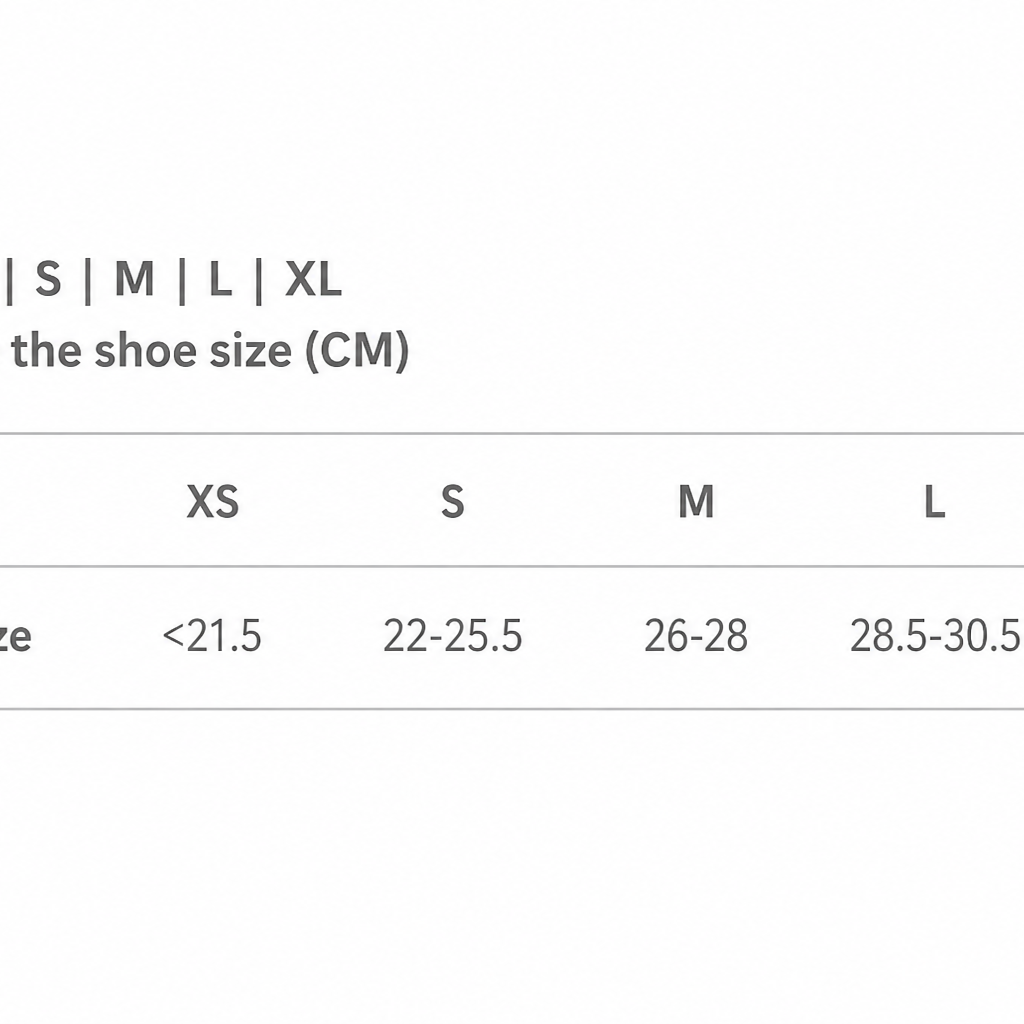Select the 28.5-30.5 cell under L
The image size is (1024, 1024).
[935, 635]
